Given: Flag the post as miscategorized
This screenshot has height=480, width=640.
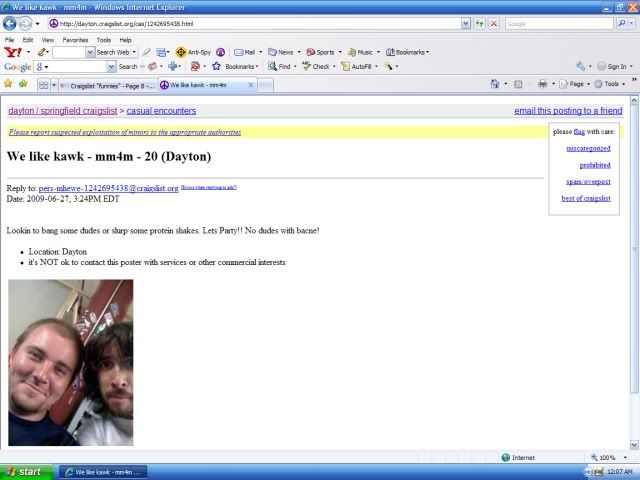Looking at the screenshot, I should tap(588, 148).
